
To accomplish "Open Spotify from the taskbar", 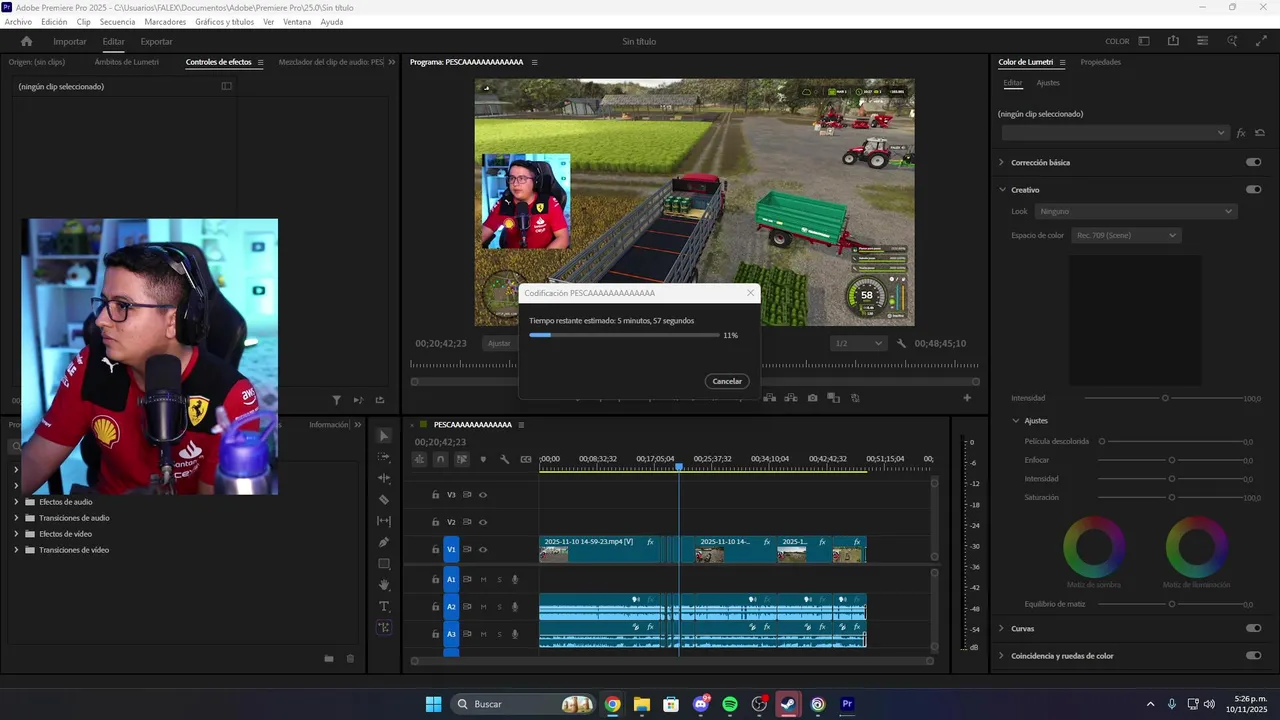I will click(x=730, y=704).
